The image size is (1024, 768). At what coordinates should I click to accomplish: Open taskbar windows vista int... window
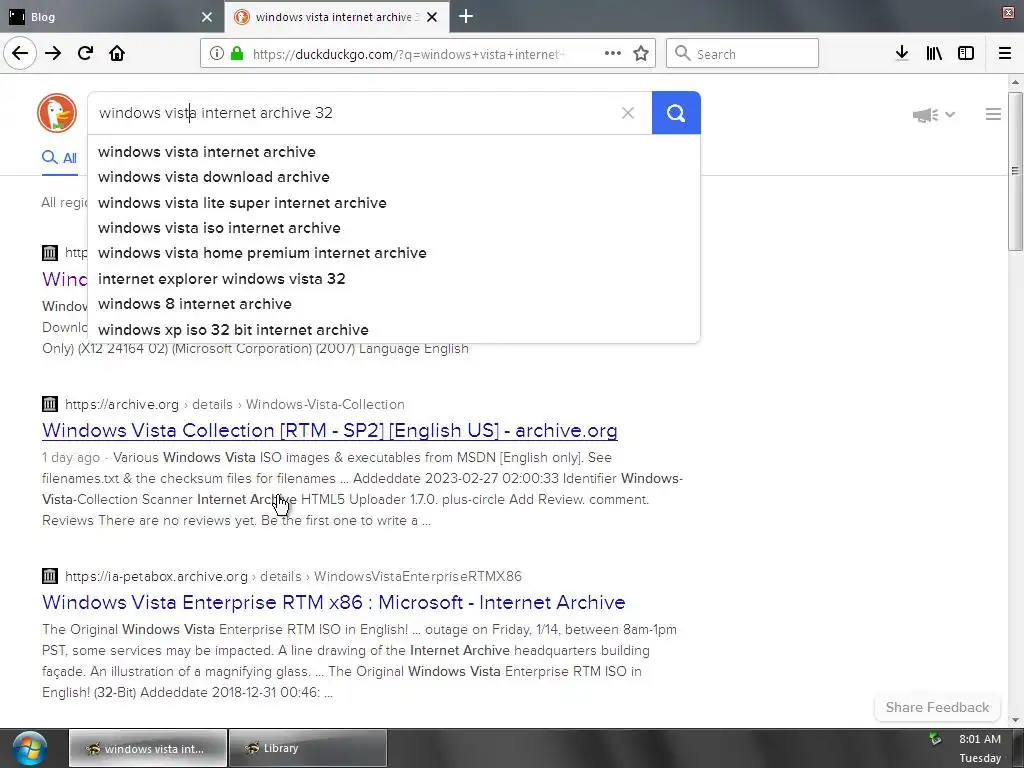pyautogui.click(x=148, y=748)
